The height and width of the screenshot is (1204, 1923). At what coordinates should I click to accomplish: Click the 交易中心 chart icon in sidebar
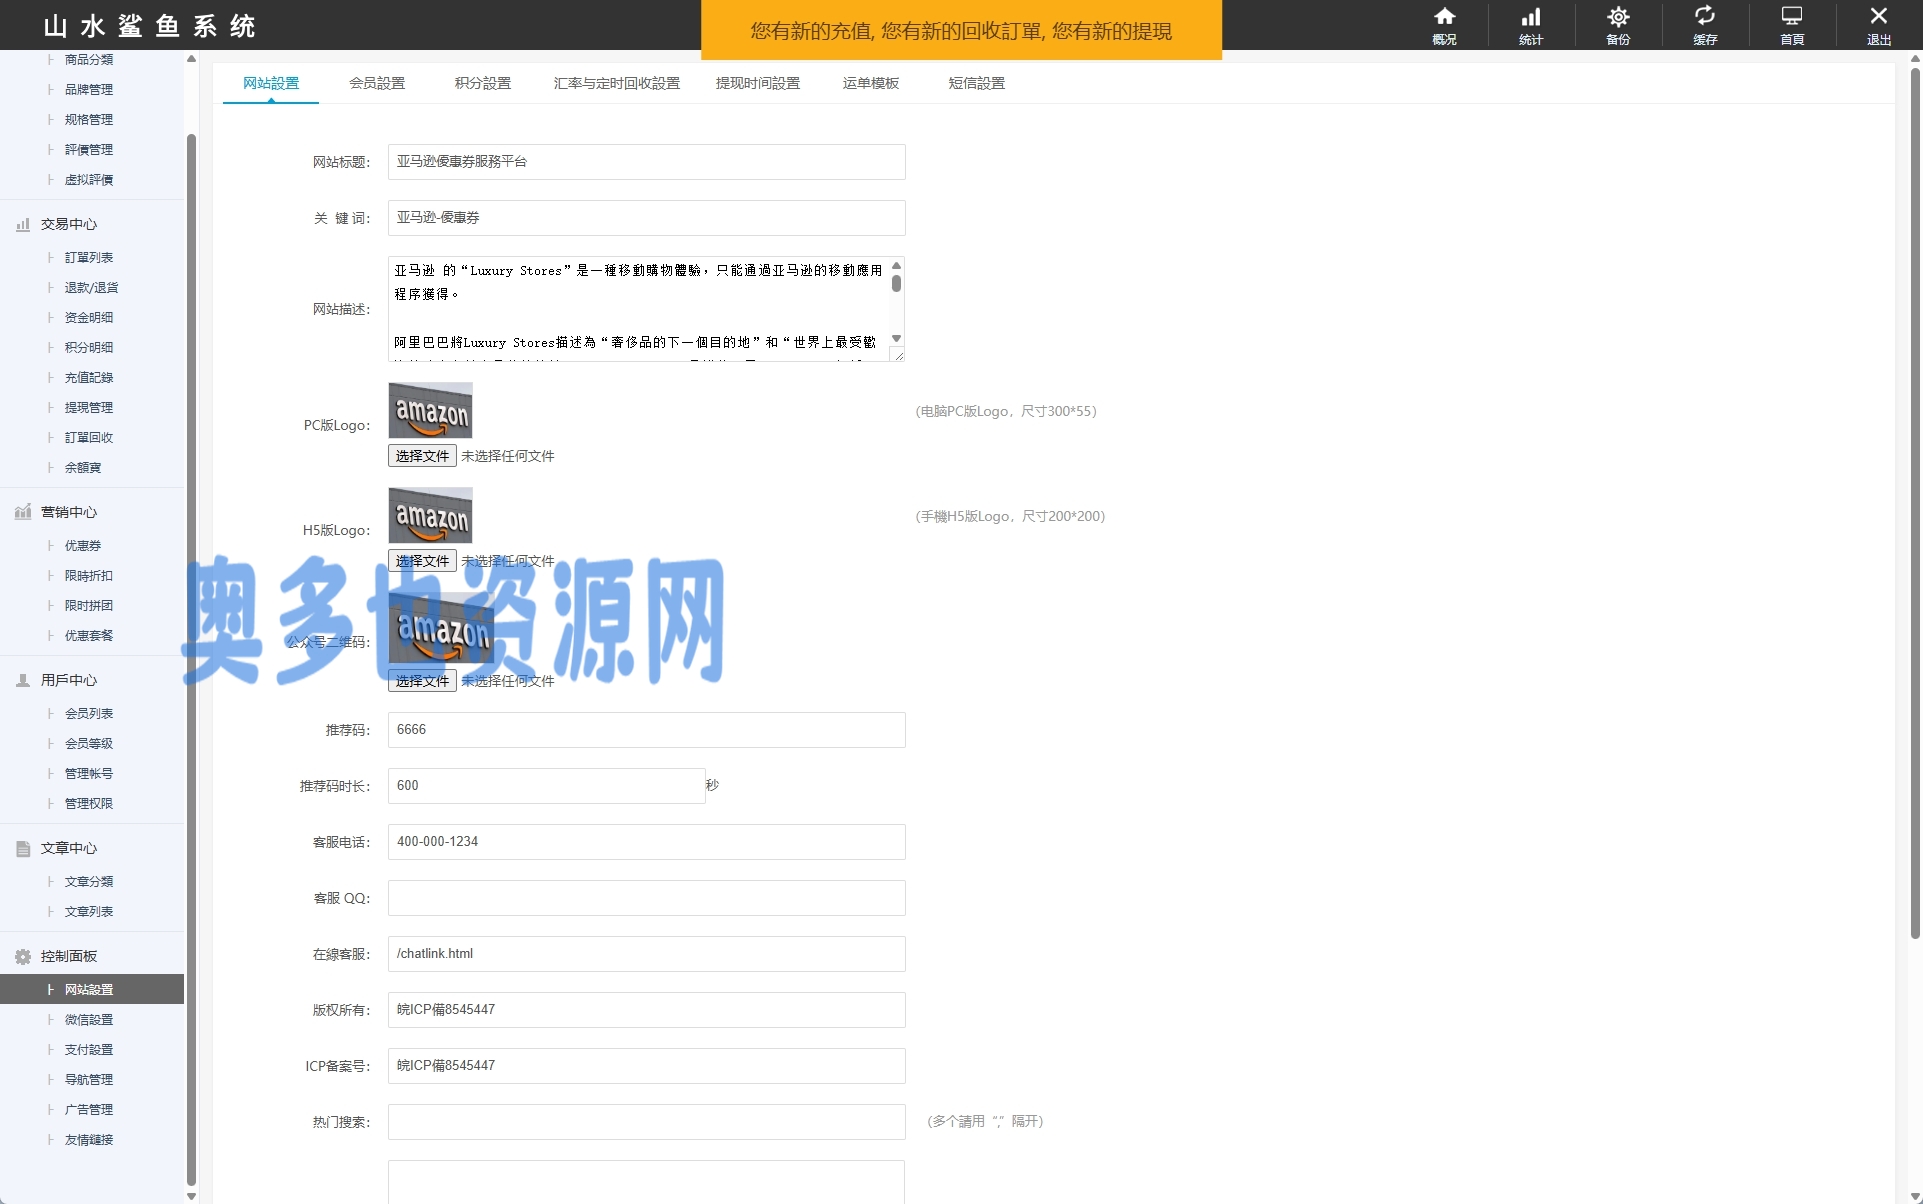coord(23,225)
